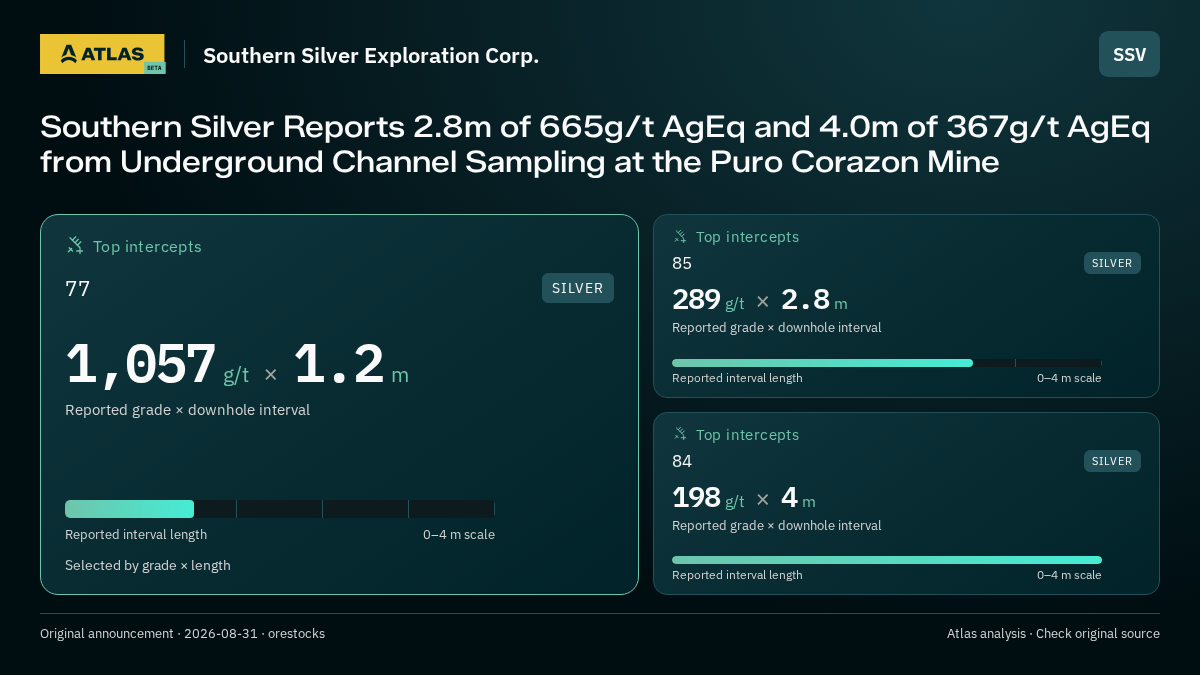Click the Top intercepts label in hole 77 card
This screenshot has height=675, width=1200.
(x=147, y=246)
